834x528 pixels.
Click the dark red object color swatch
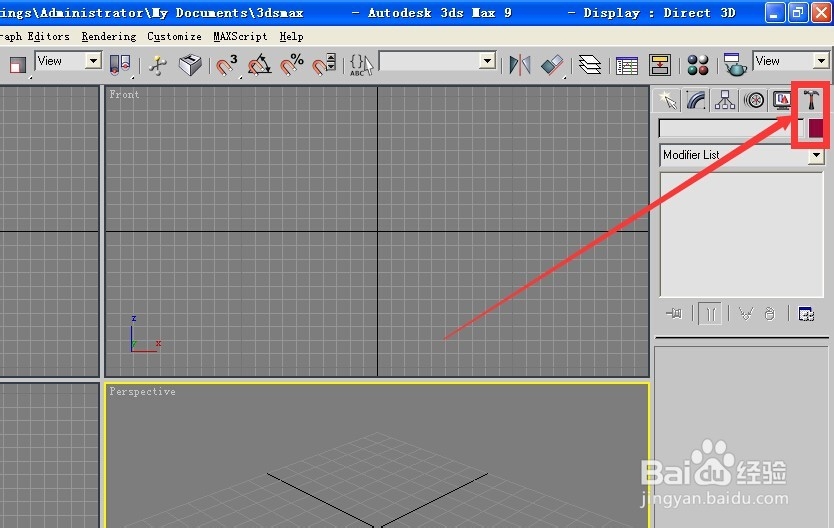pos(816,129)
